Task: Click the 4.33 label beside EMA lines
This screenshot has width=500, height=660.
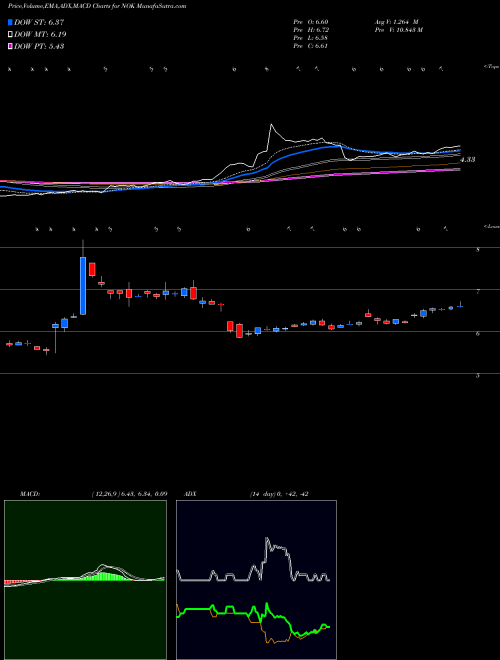Action: coord(468,160)
